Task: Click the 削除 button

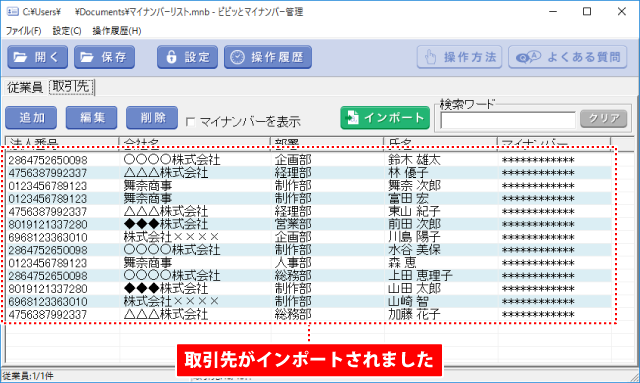Action: 152,118
